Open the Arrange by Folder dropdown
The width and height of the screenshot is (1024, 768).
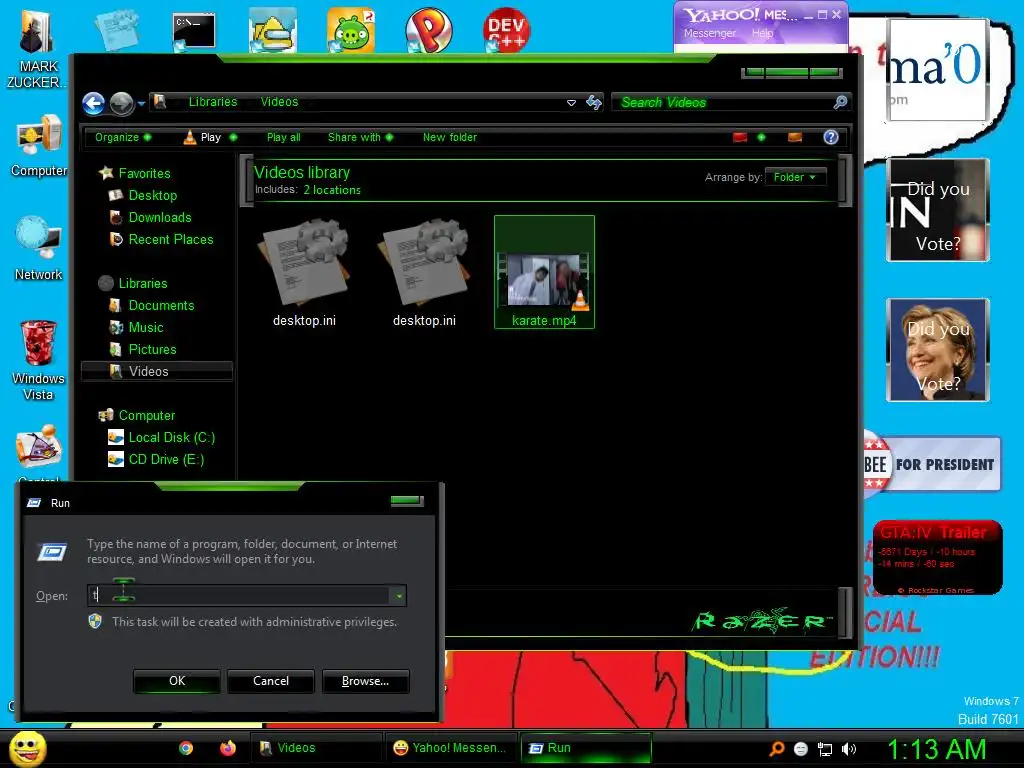click(x=795, y=177)
